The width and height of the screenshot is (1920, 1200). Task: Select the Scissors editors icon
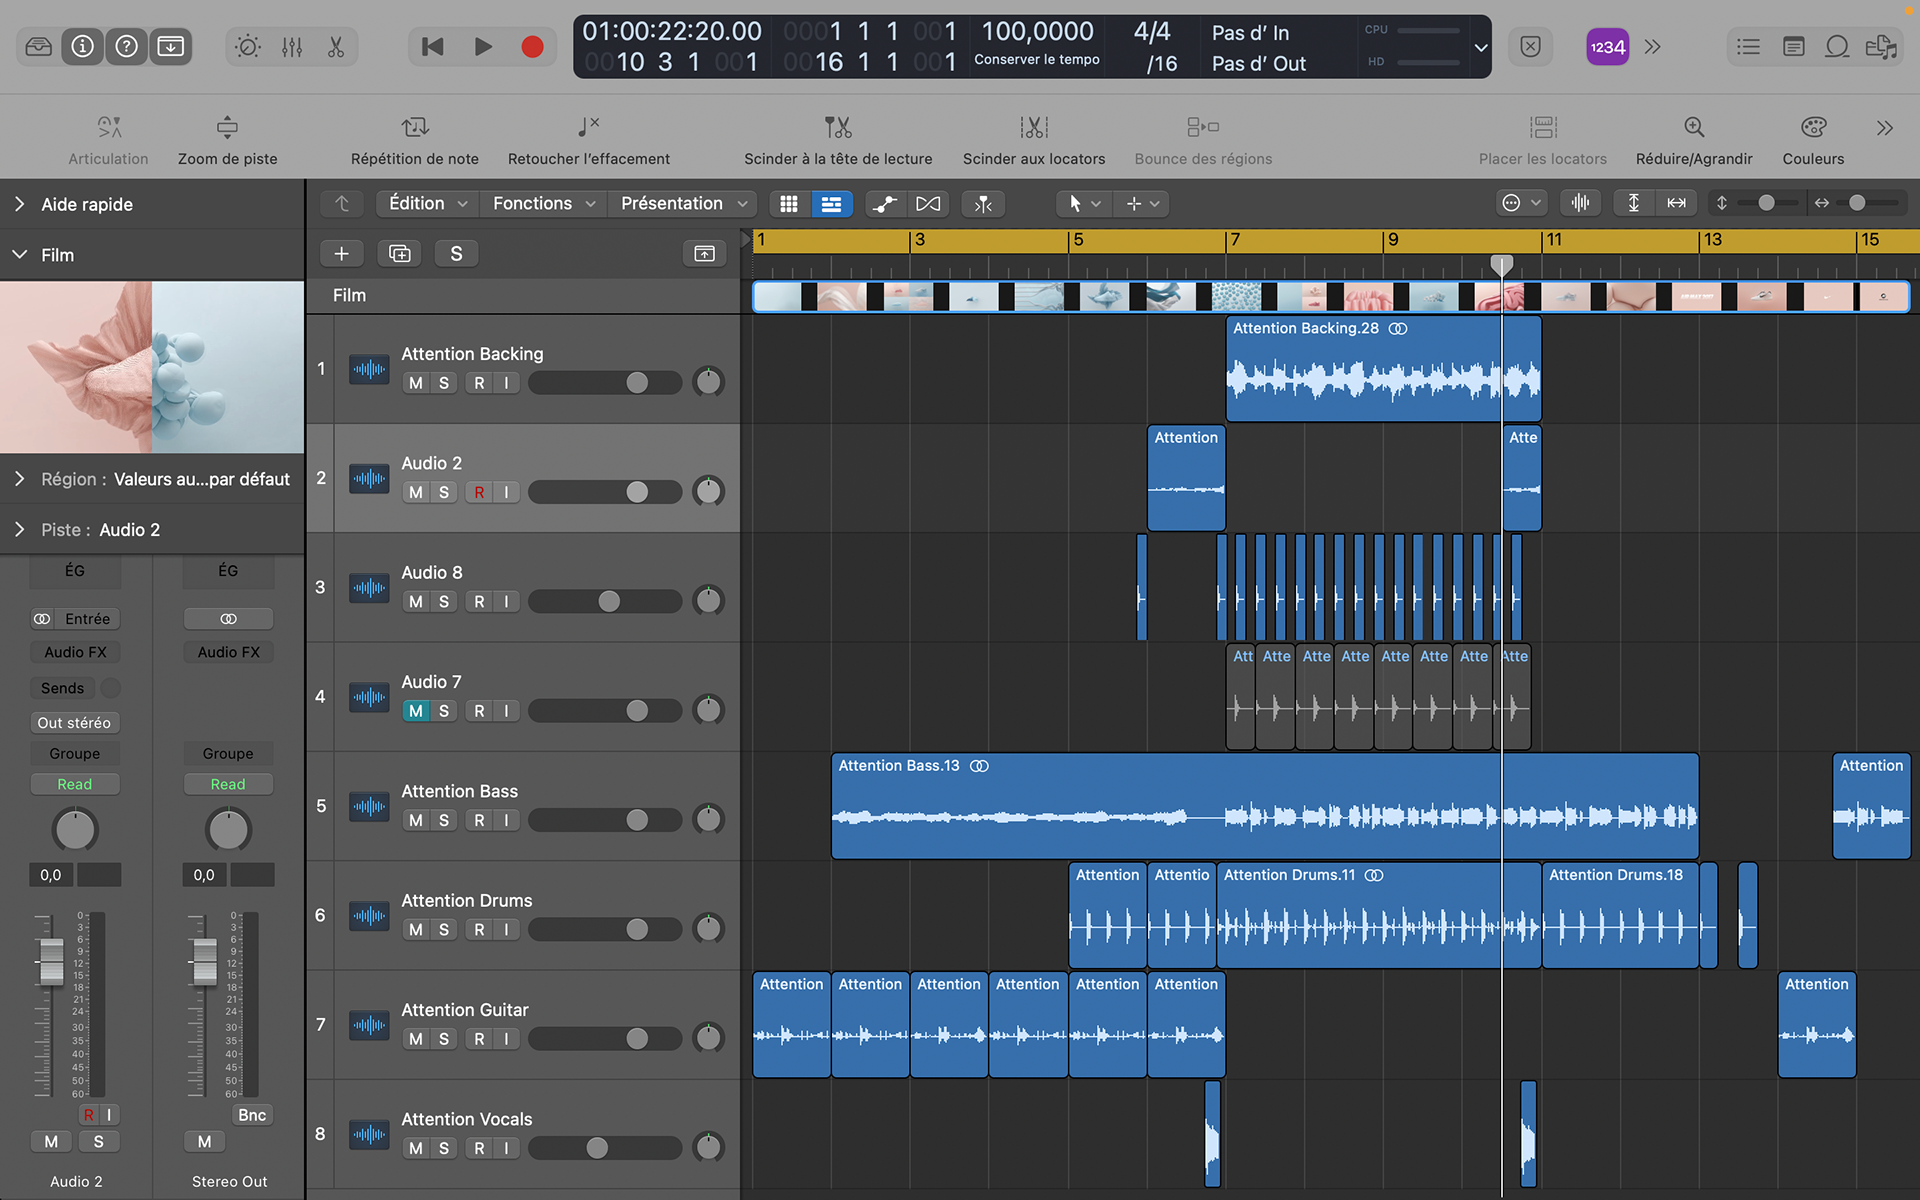(x=336, y=47)
